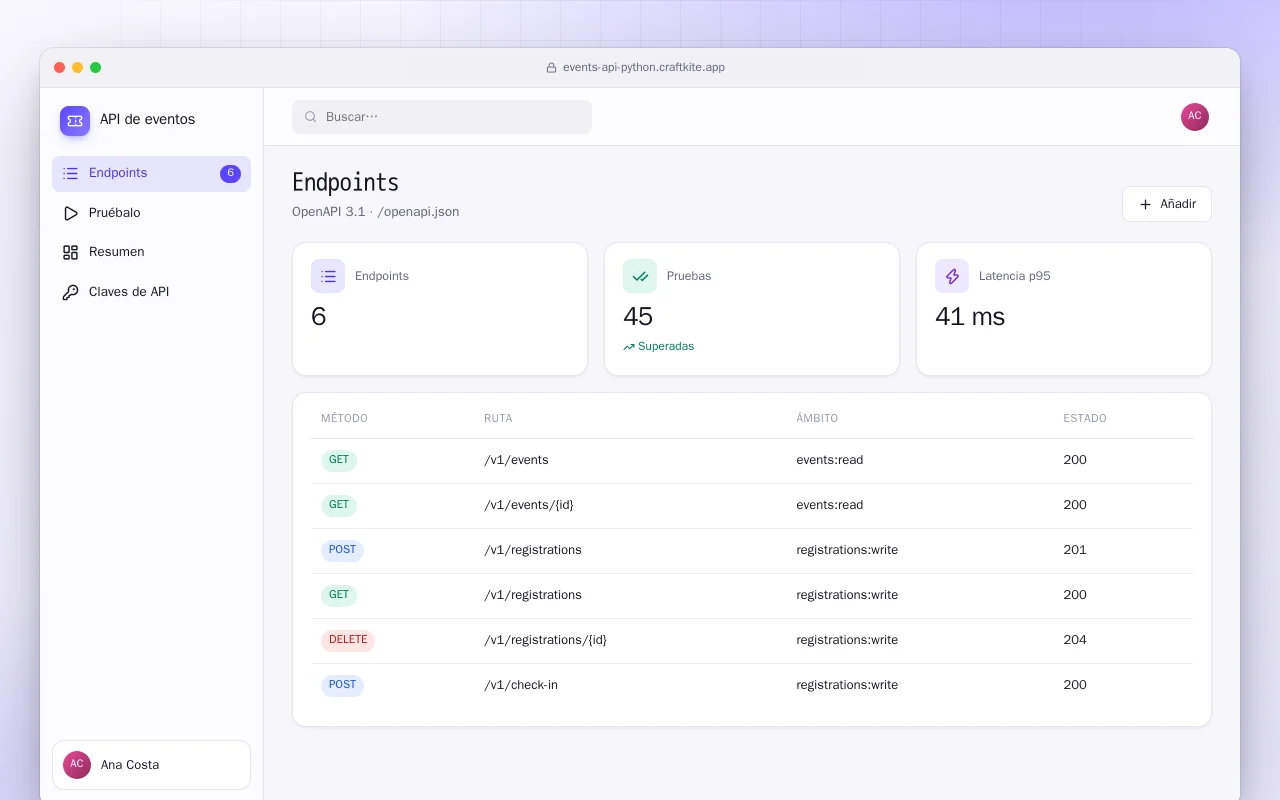Viewport: 1280px width, 800px height.
Task: Click the events-api-python.craftkite.app URL
Action: coord(644,68)
